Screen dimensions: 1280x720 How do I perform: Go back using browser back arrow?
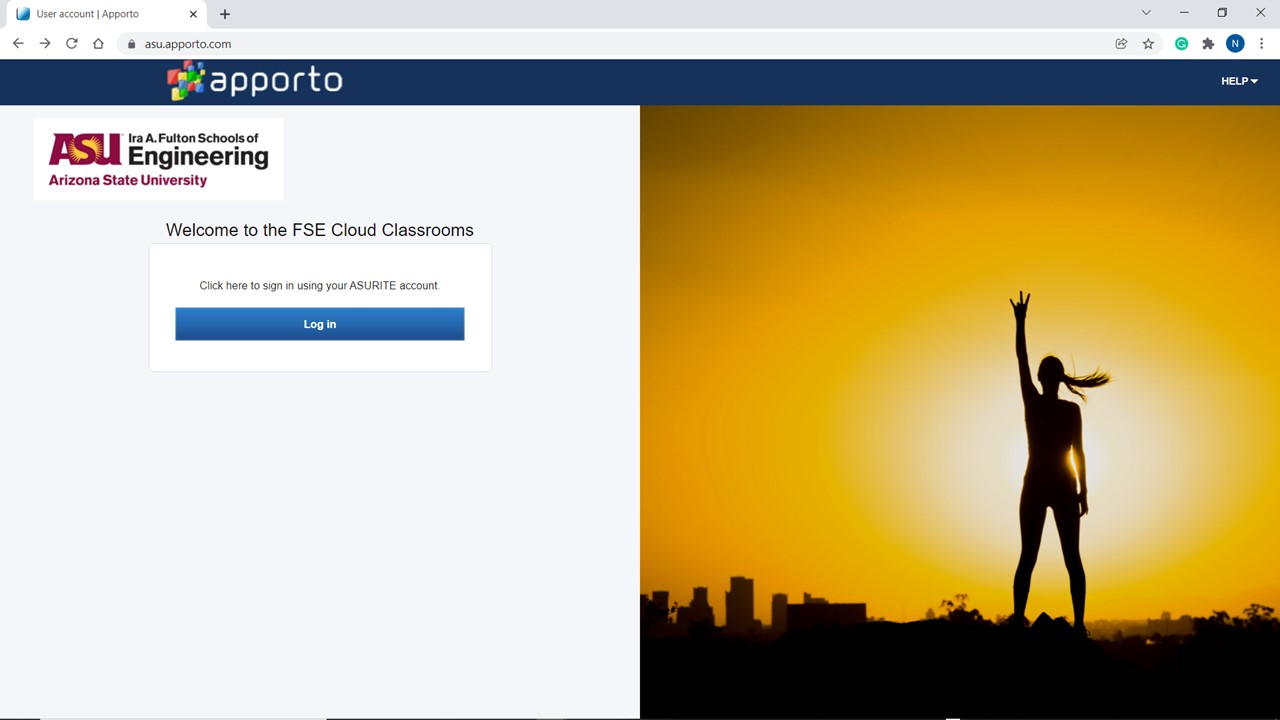click(x=18, y=44)
